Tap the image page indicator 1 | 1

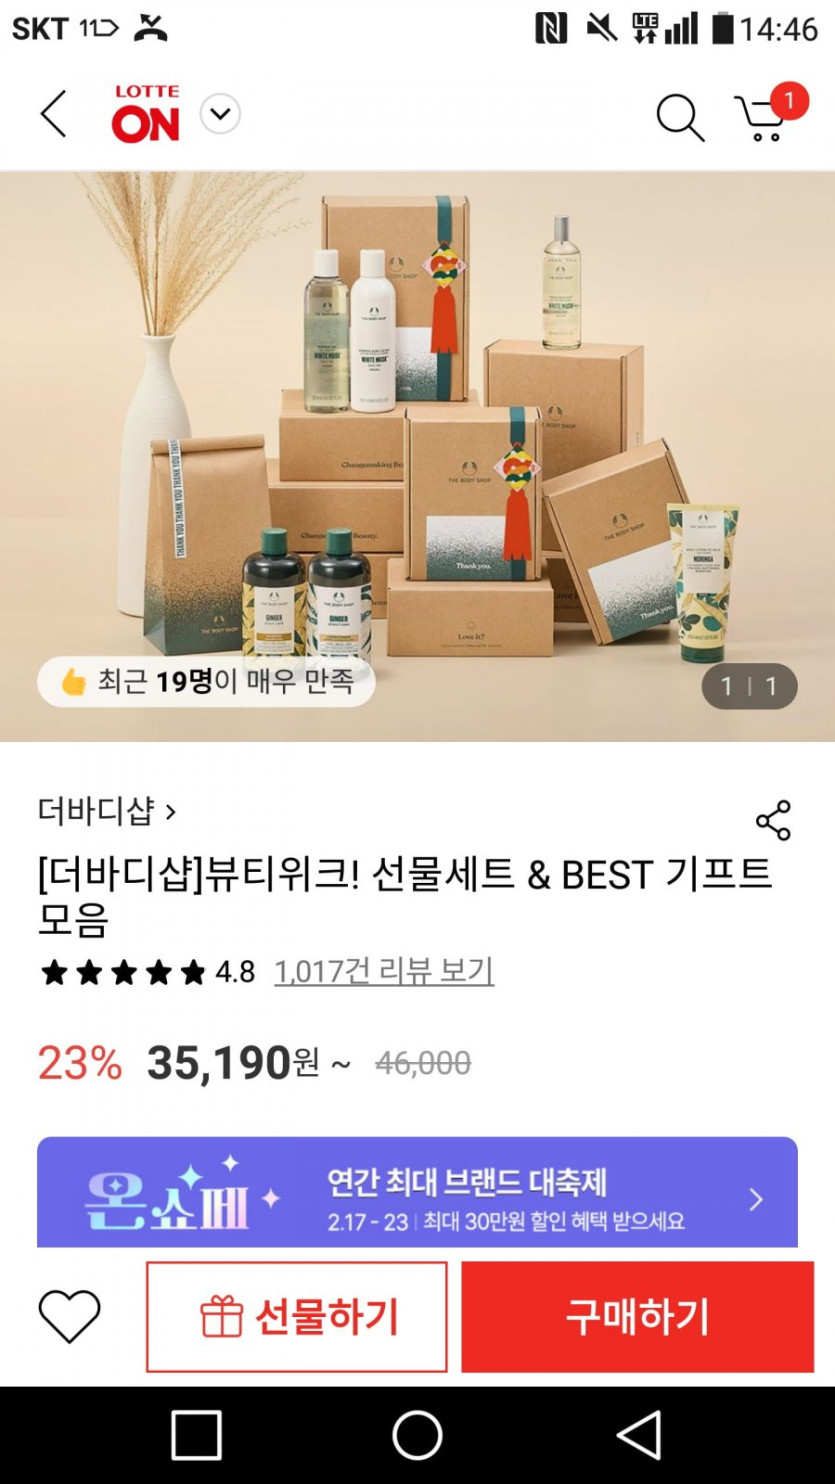pyautogui.click(x=749, y=686)
